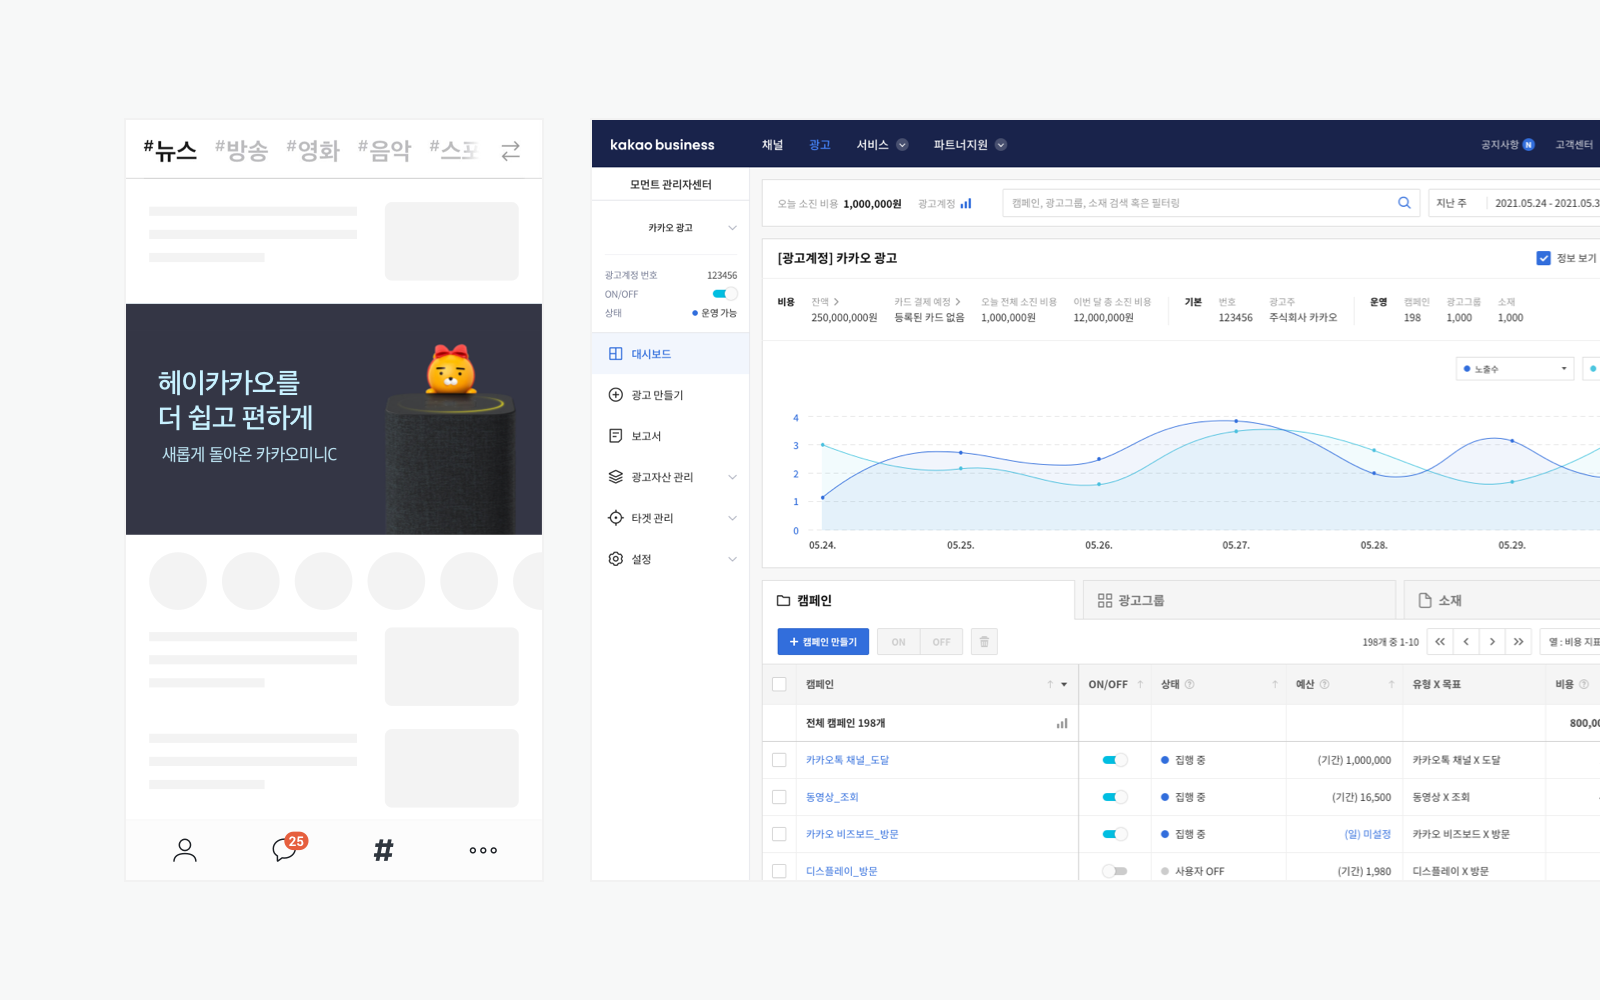This screenshot has height=1000, width=1600.
Task: Turn on the 디스플레이_방문 campaign switch
Action: tap(1114, 871)
